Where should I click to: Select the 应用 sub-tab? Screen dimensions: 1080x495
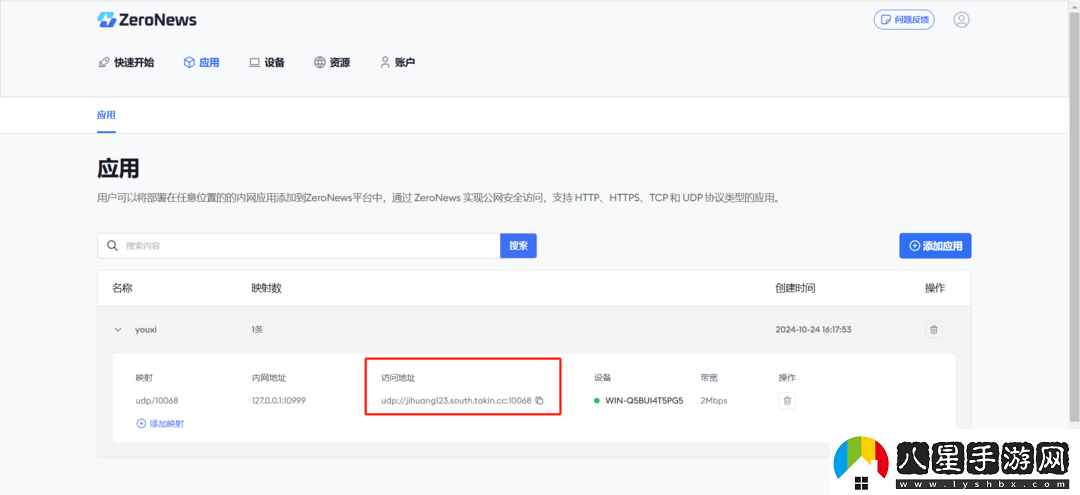(x=106, y=115)
